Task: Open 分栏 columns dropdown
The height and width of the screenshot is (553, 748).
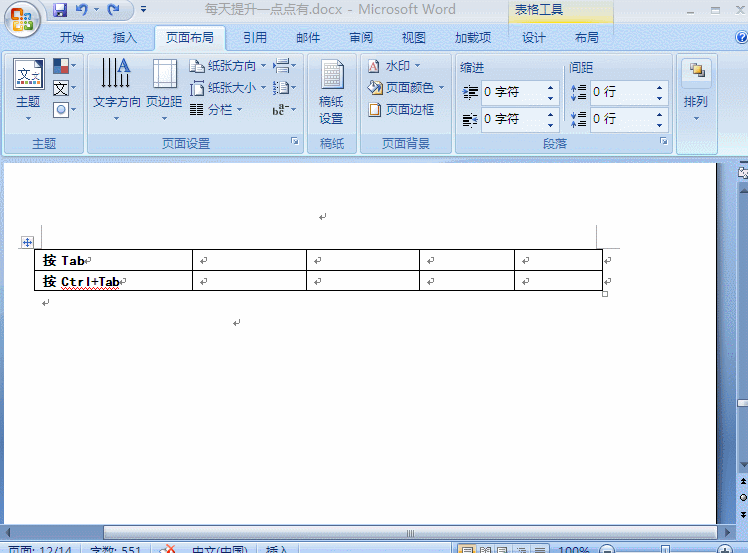Action: (216, 110)
